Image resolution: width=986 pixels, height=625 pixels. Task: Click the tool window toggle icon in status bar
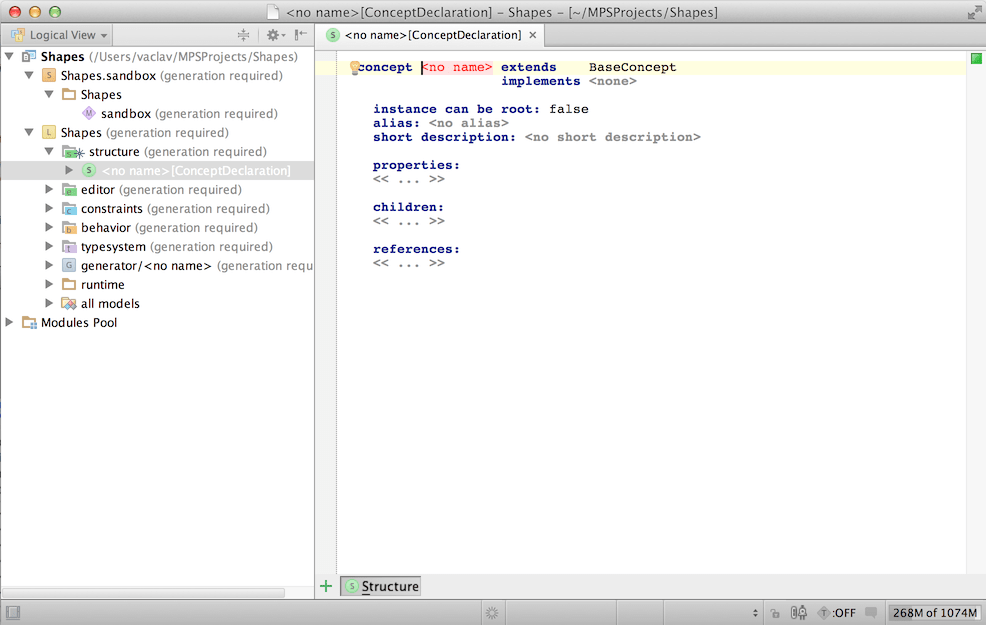point(13,612)
